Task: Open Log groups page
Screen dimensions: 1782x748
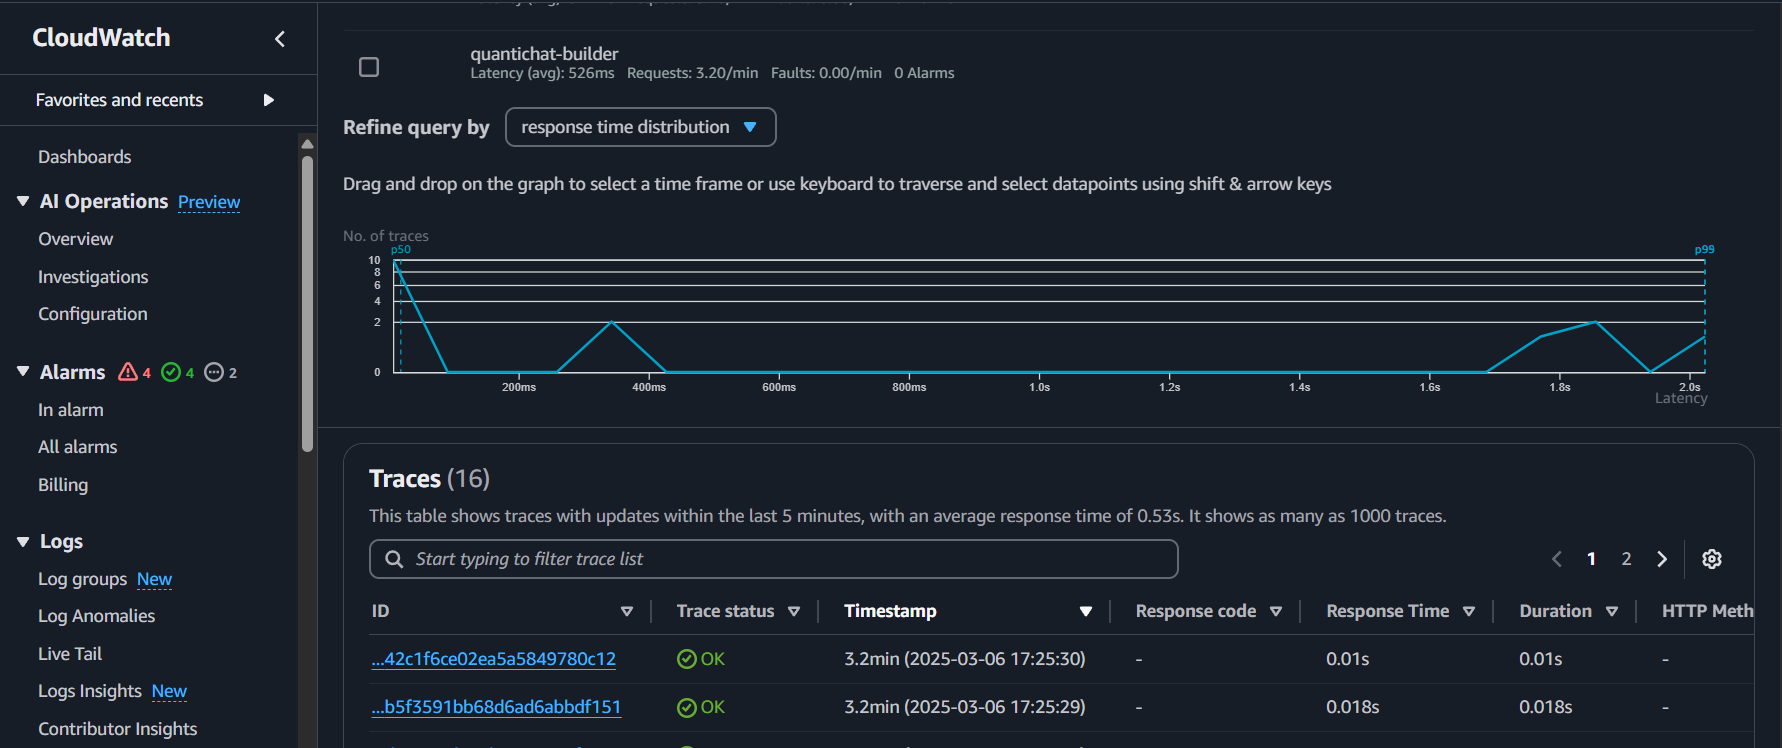Action: [83, 579]
